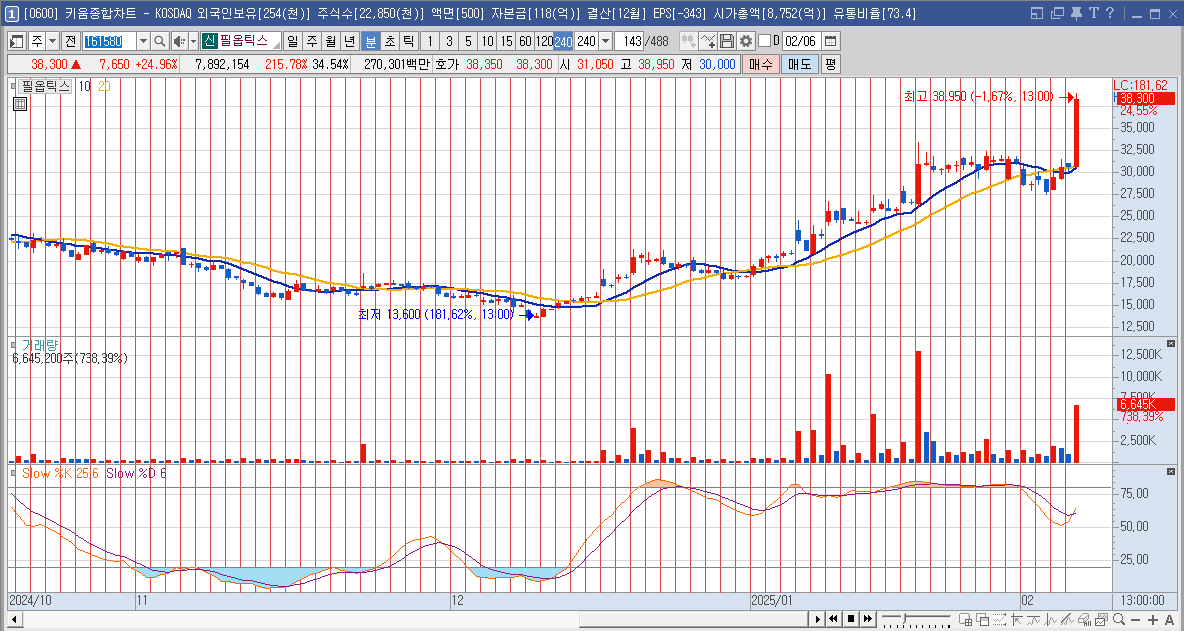The image size is (1184, 631).
Task: Click the 호가 quote label
Action: tap(447, 64)
